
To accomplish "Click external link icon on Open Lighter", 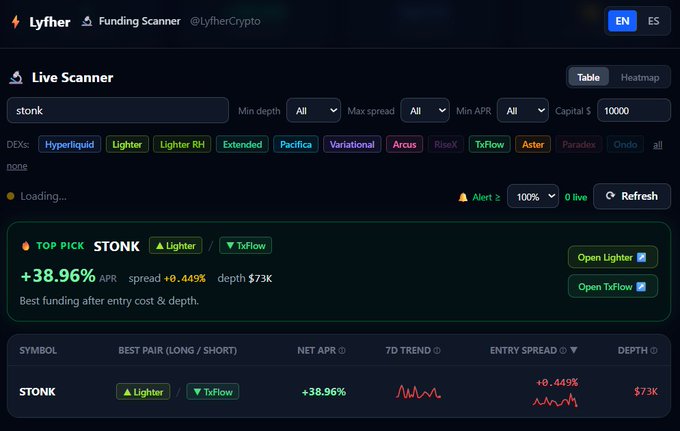I will click(x=641, y=258).
